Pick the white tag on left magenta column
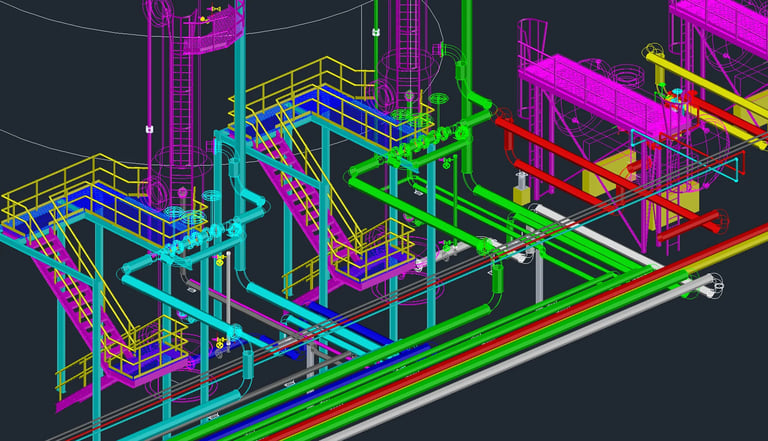Screen dimensions: 768x441 point(150,129)
